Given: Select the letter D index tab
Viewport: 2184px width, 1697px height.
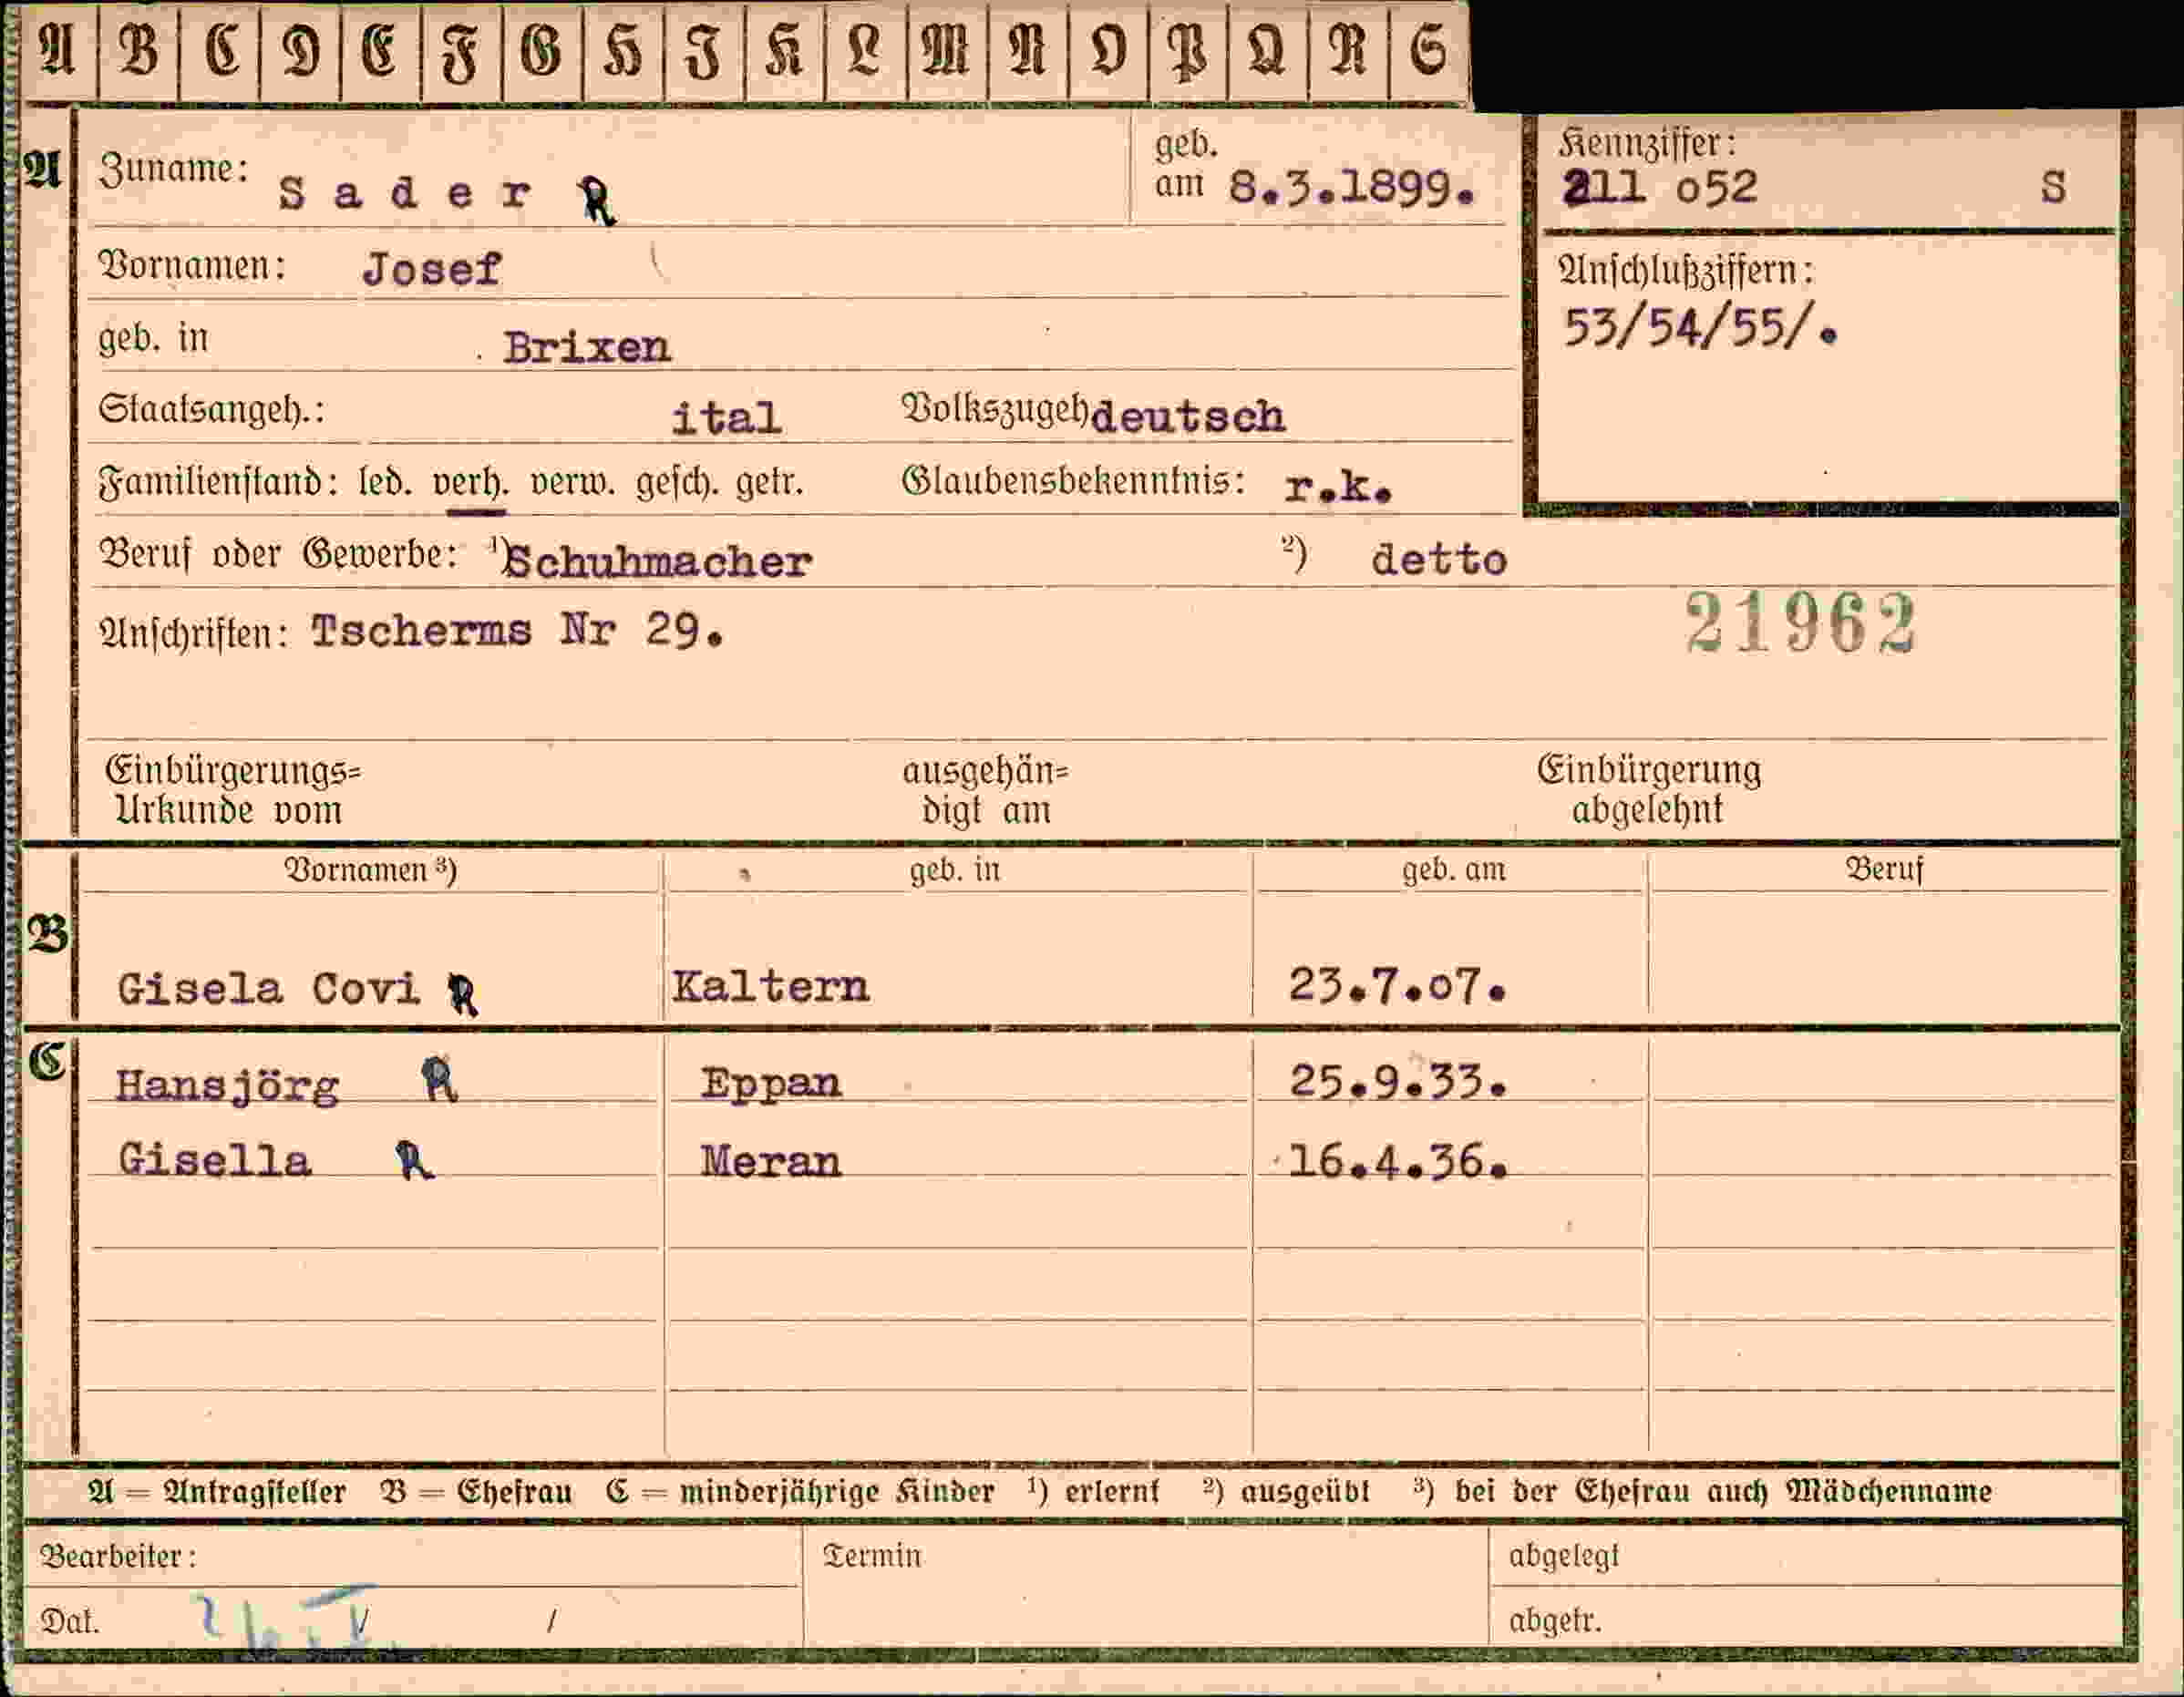Looking at the screenshot, I should click(x=301, y=50).
